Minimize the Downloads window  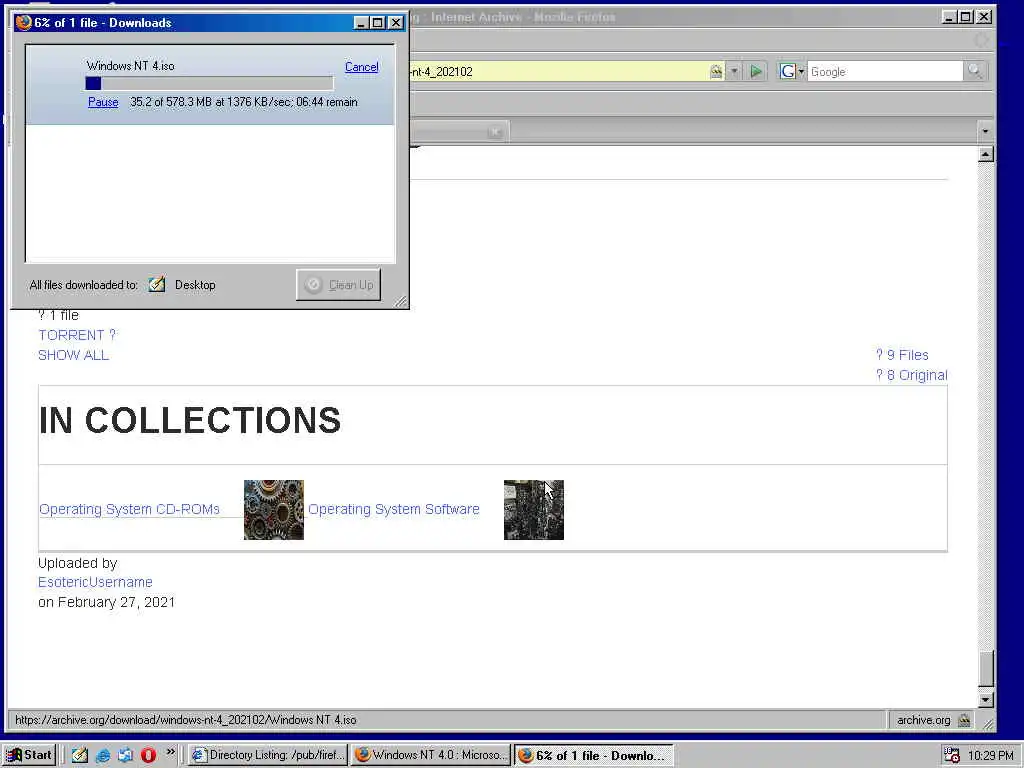coord(361,23)
